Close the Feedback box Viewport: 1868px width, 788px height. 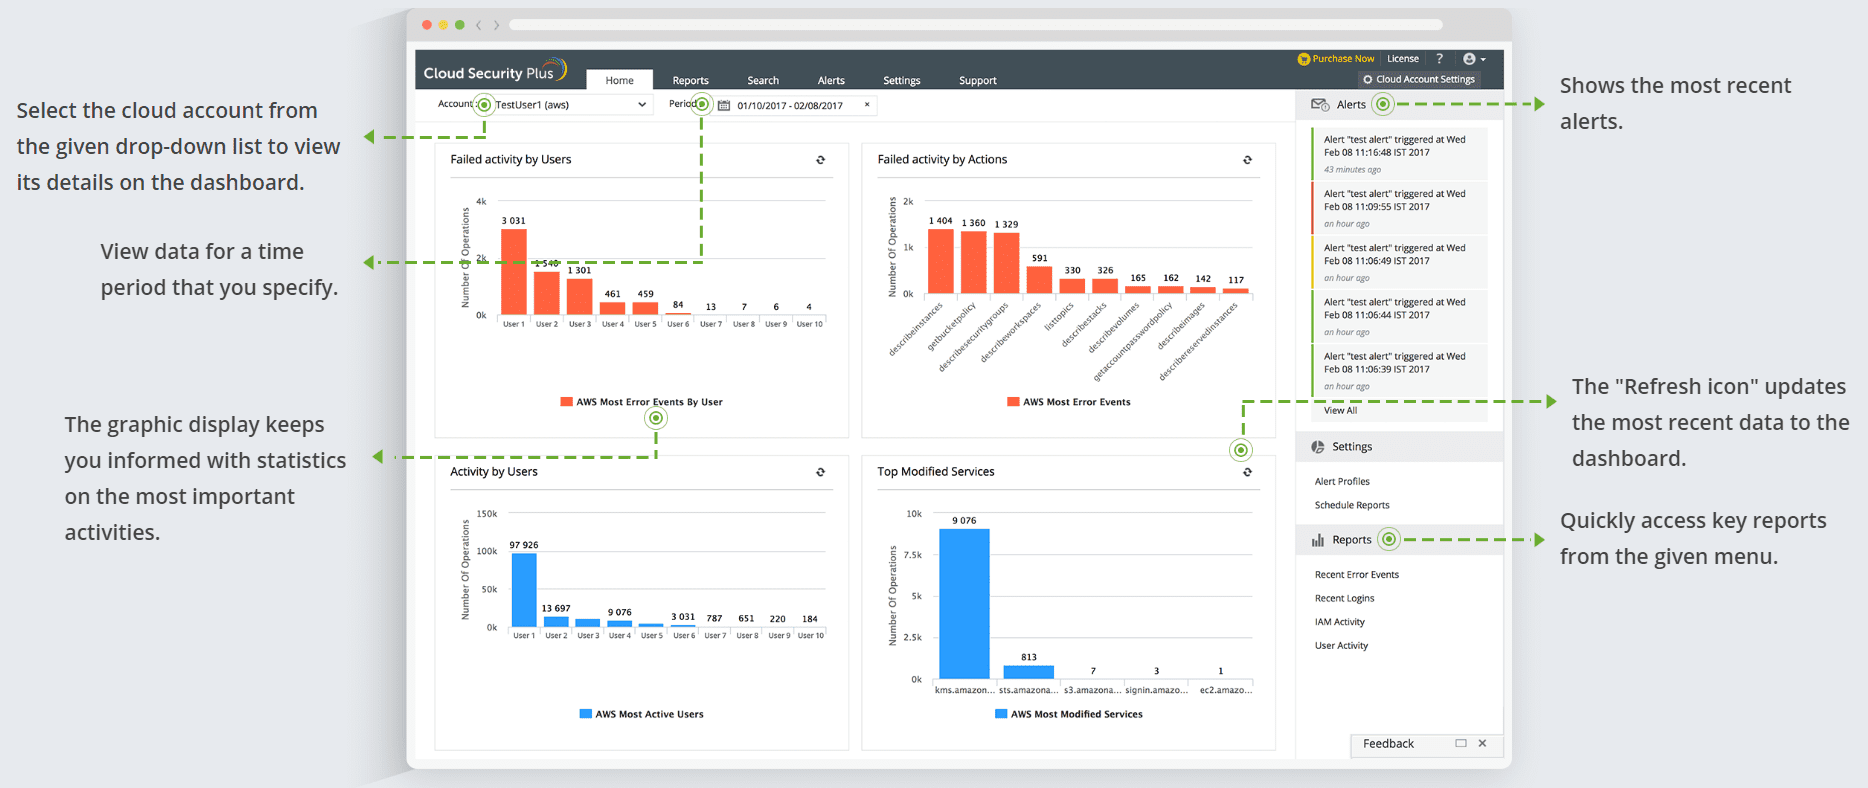click(x=1482, y=743)
